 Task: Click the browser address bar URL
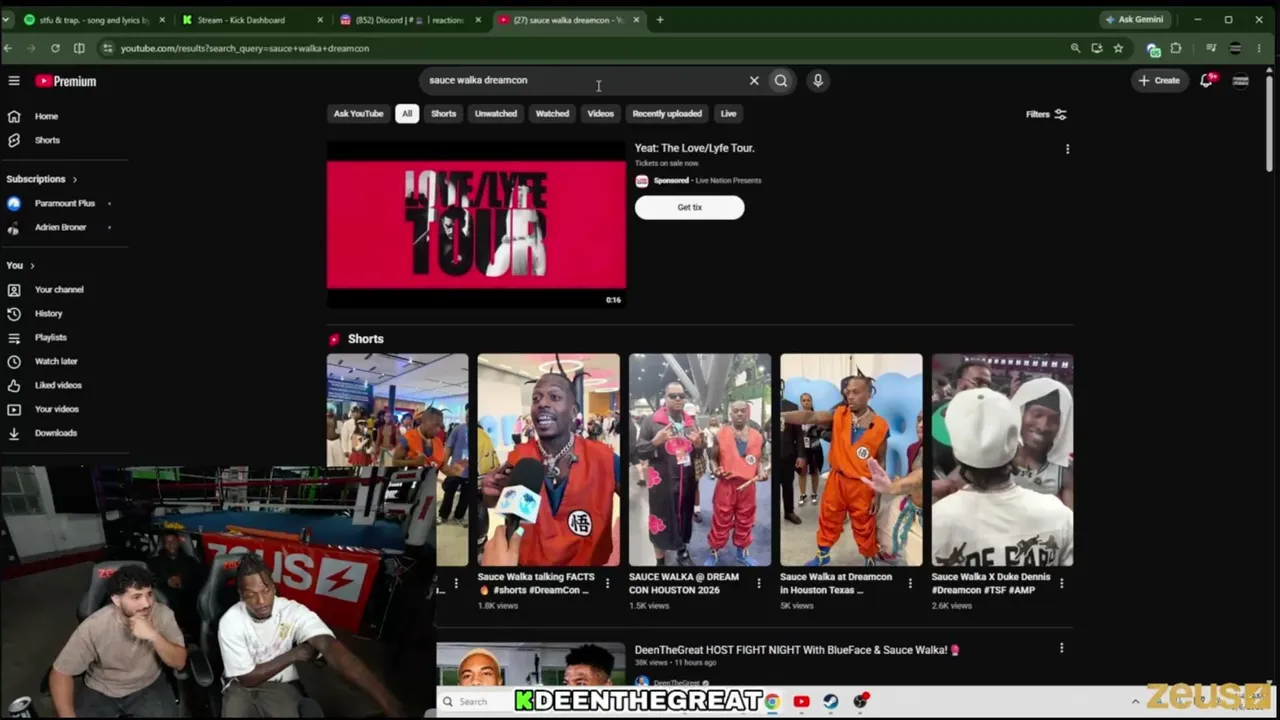pos(245,48)
